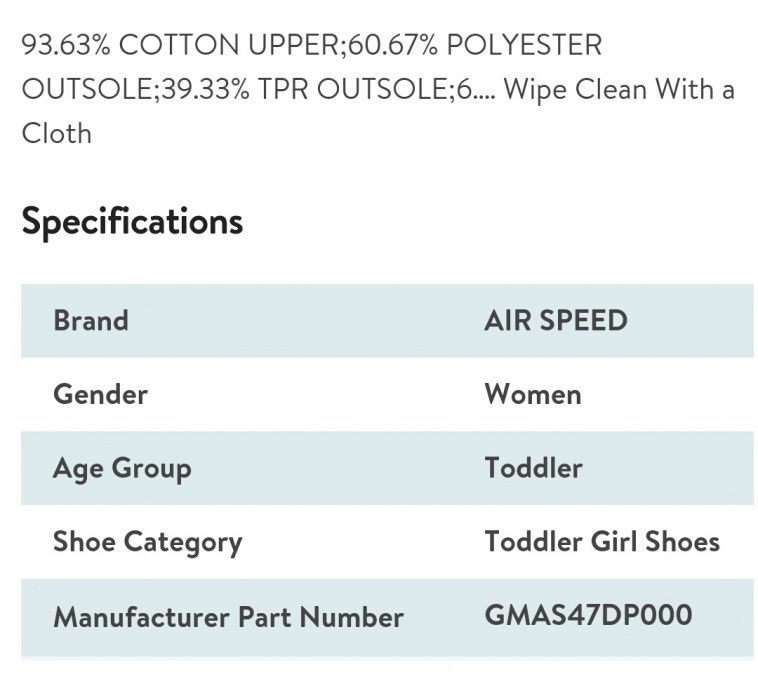Select the Gender label
Screen dimensions: 758x700
(x=100, y=394)
